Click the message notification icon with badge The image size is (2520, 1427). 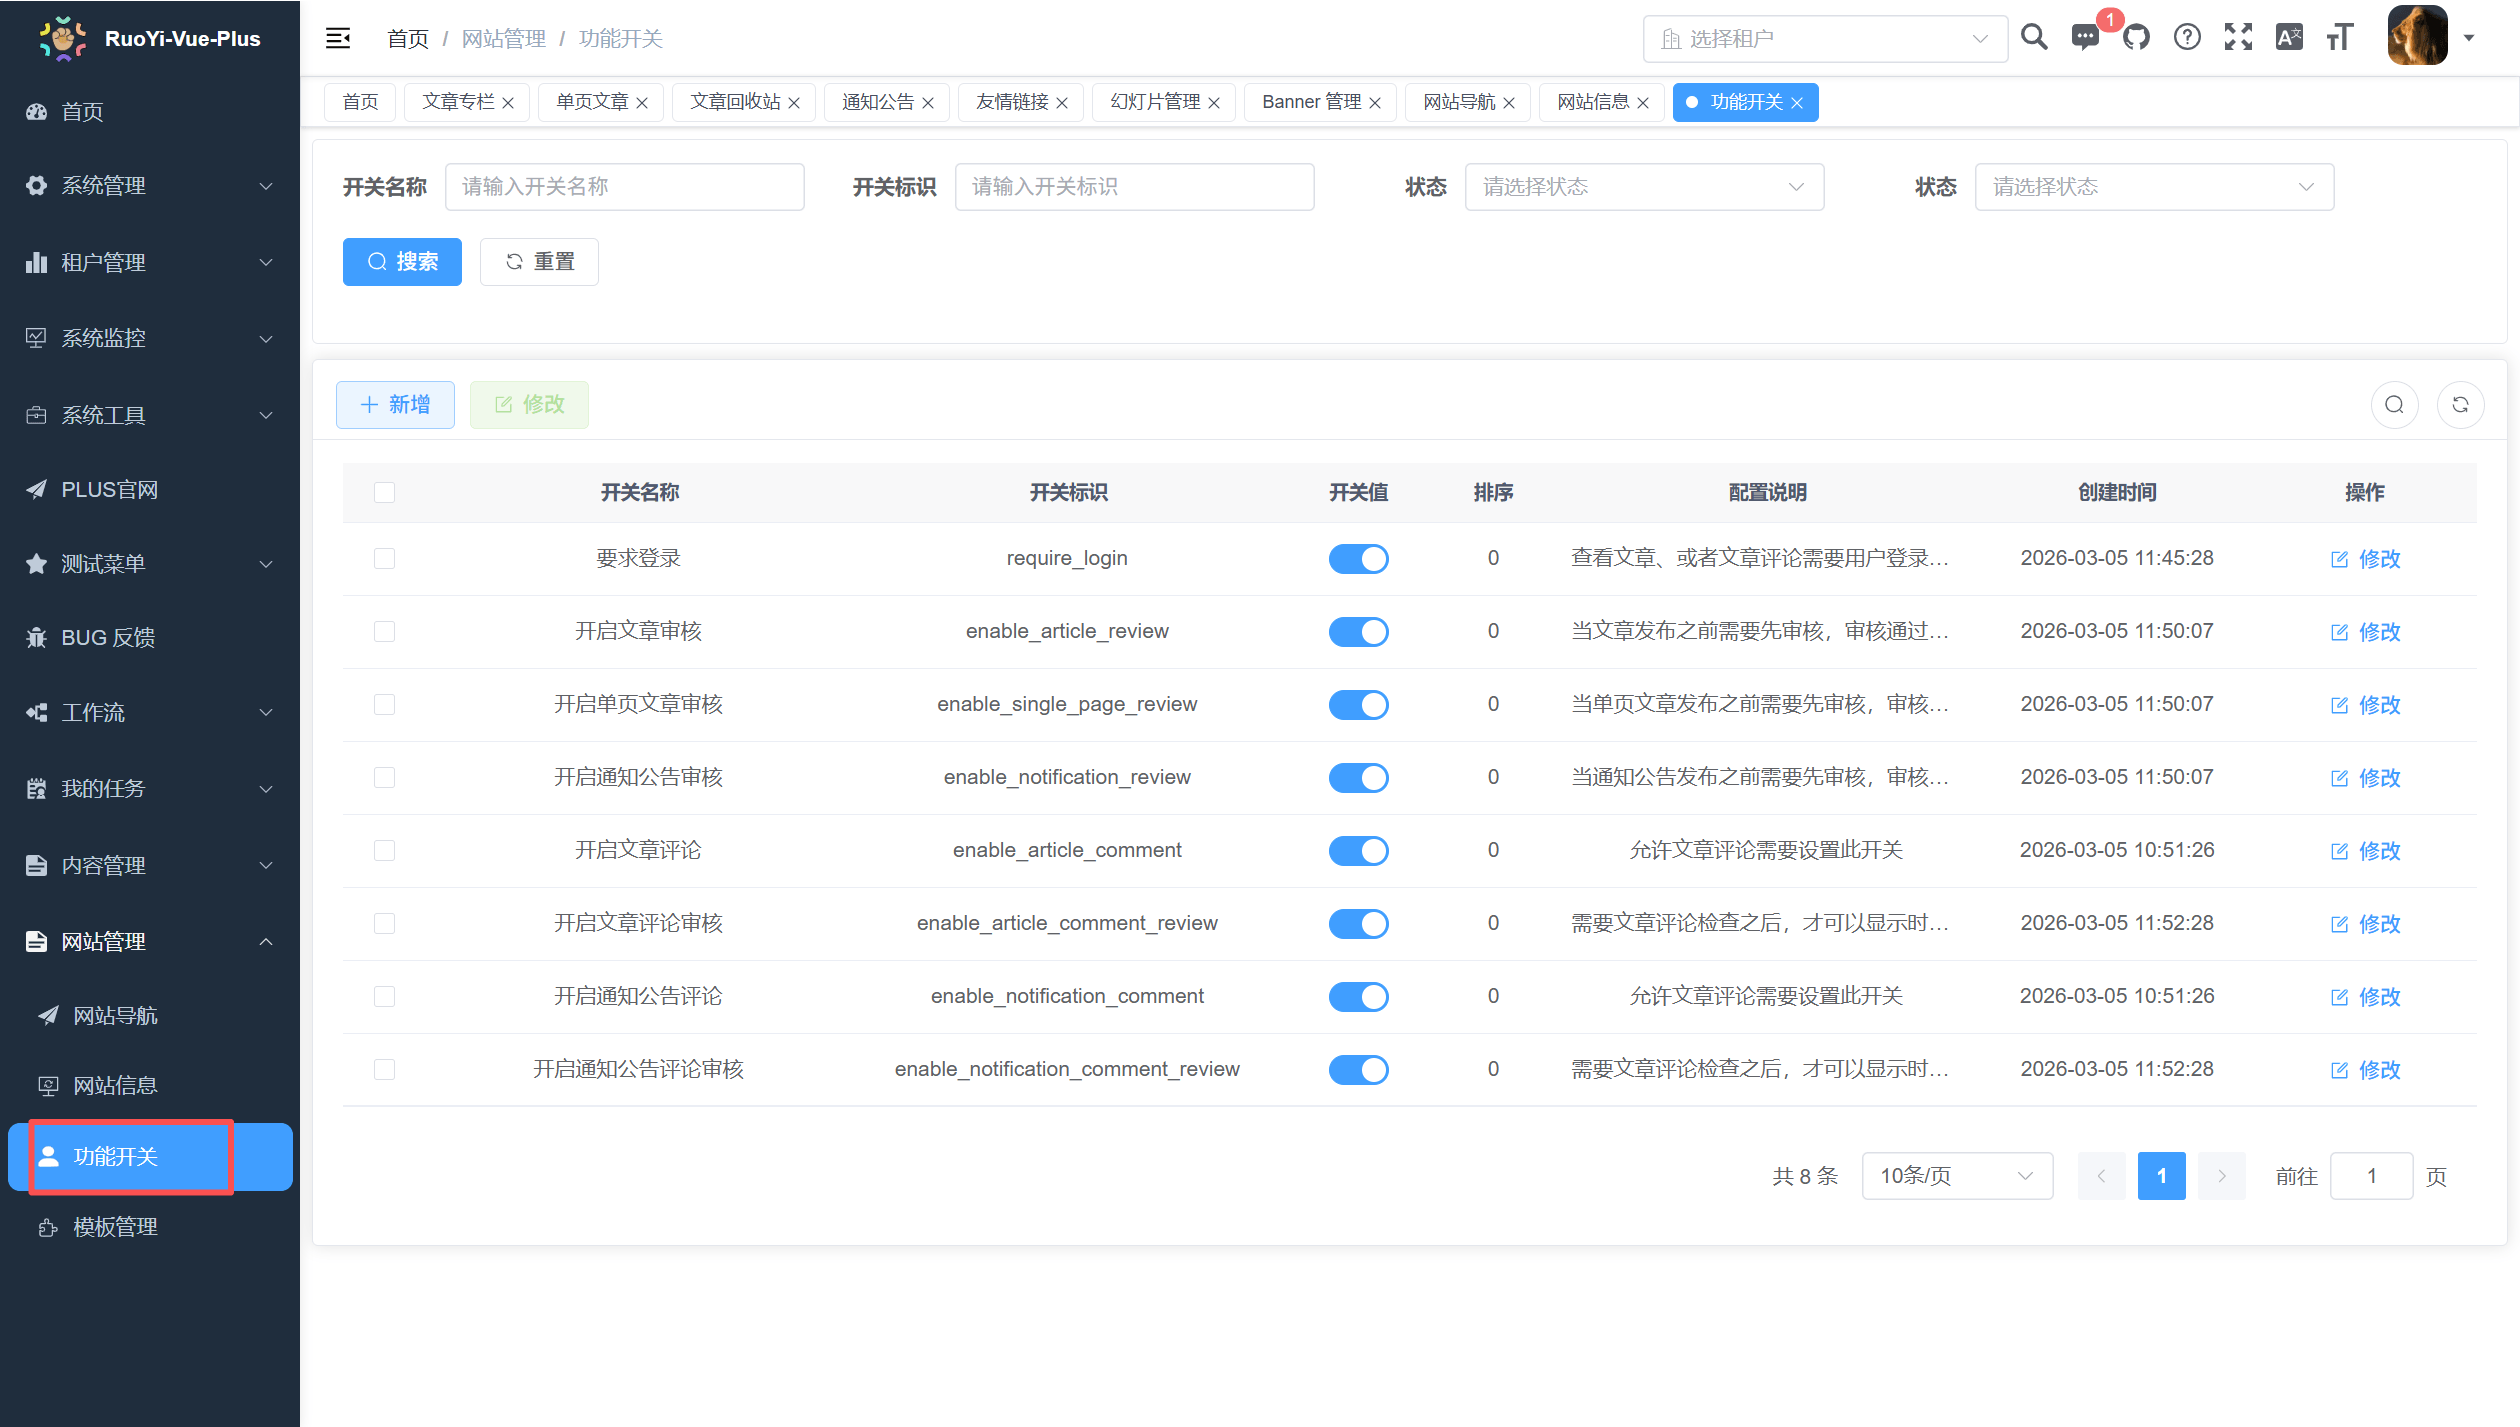tap(2085, 37)
